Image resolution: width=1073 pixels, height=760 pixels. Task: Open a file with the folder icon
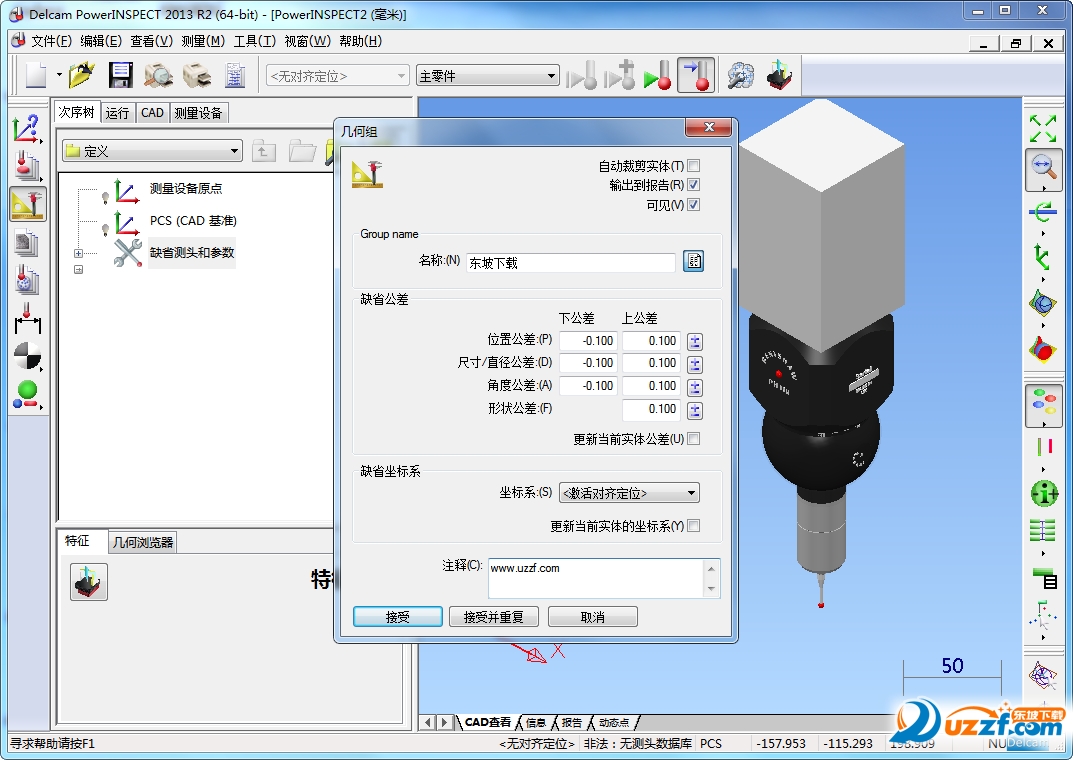click(81, 75)
